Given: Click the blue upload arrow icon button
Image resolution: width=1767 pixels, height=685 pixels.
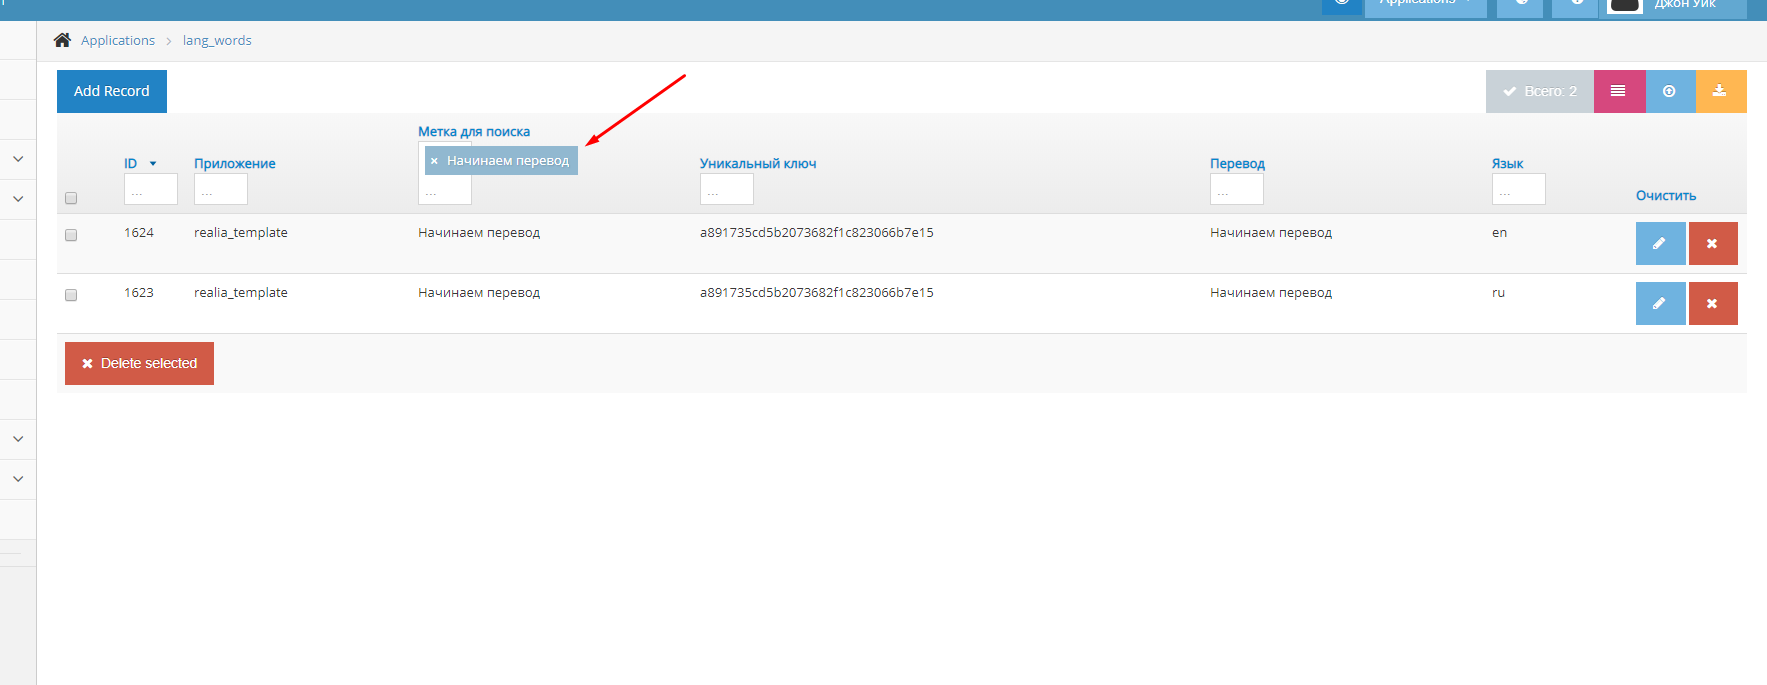Looking at the screenshot, I should point(1669,91).
